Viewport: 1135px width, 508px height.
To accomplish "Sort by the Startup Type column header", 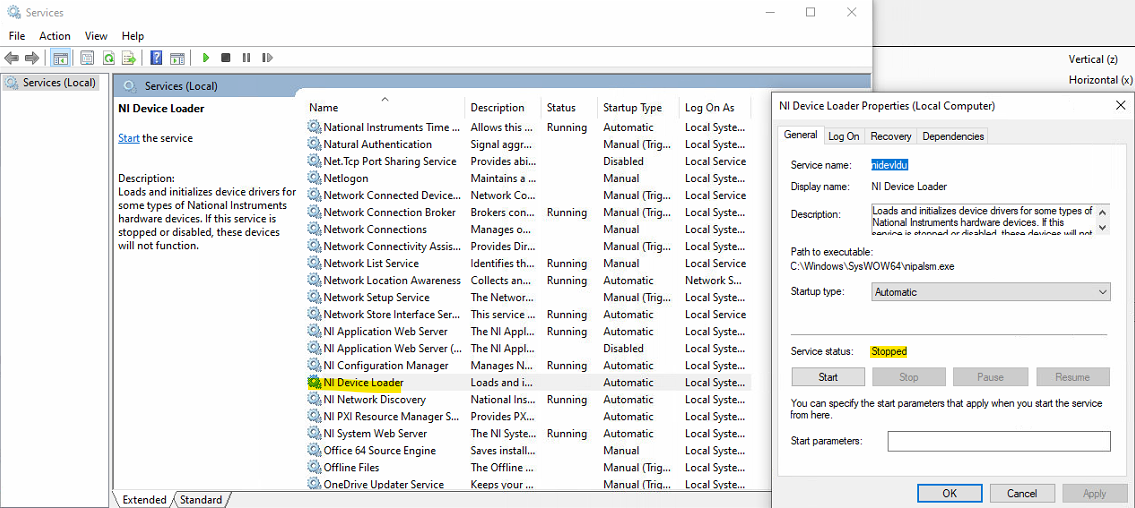I will coord(638,107).
